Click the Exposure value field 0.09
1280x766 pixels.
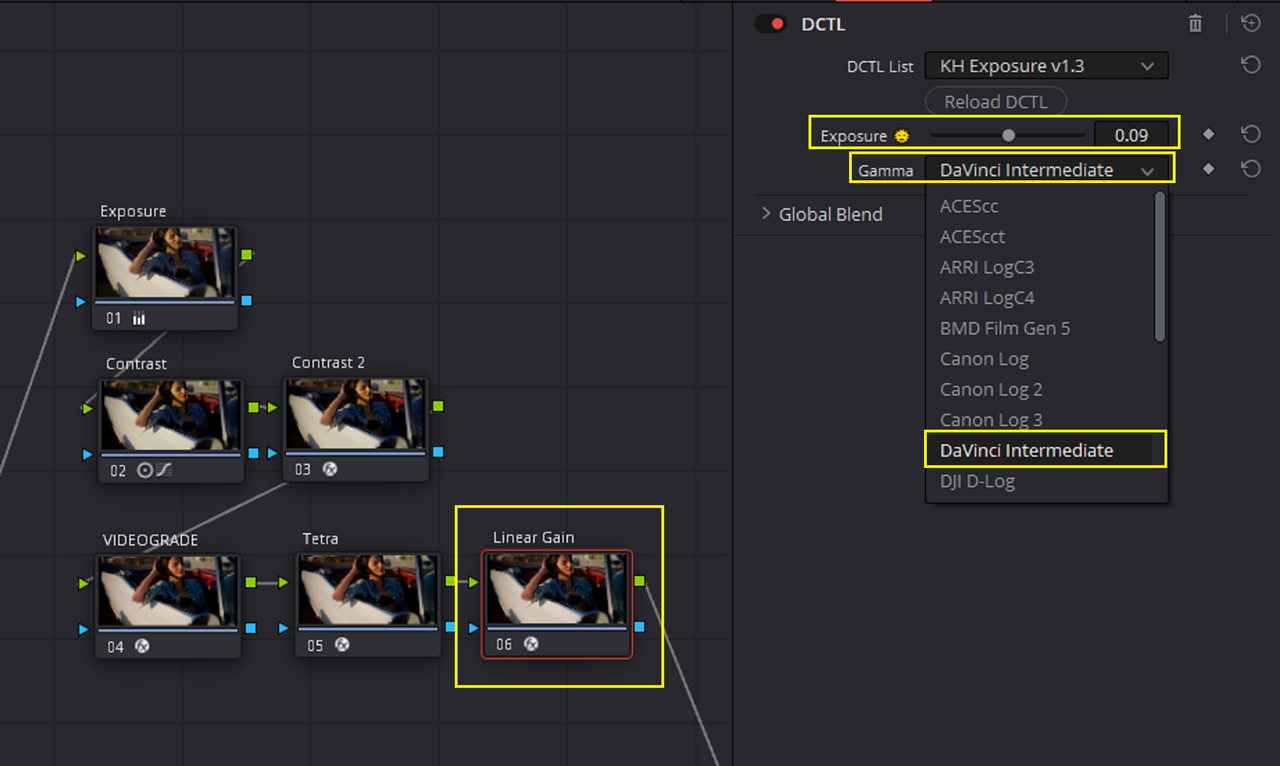[1132, 135]
